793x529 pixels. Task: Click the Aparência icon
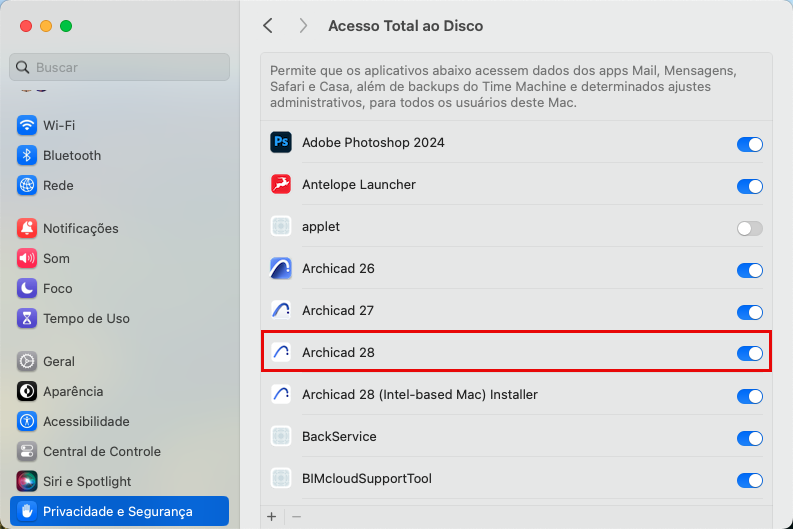27,391
